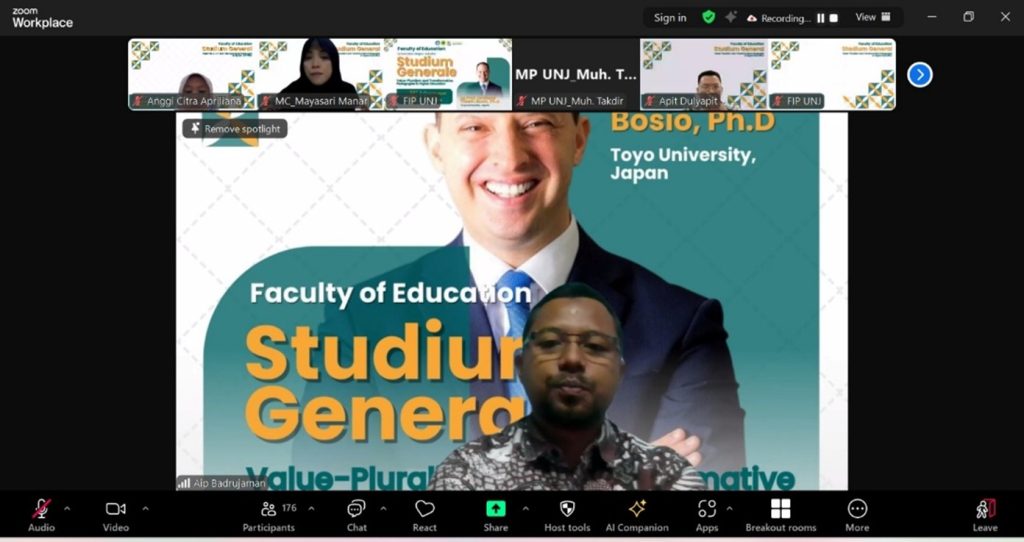Pause the cloud recording
The image size is (1024, 542).
[821, 18]
